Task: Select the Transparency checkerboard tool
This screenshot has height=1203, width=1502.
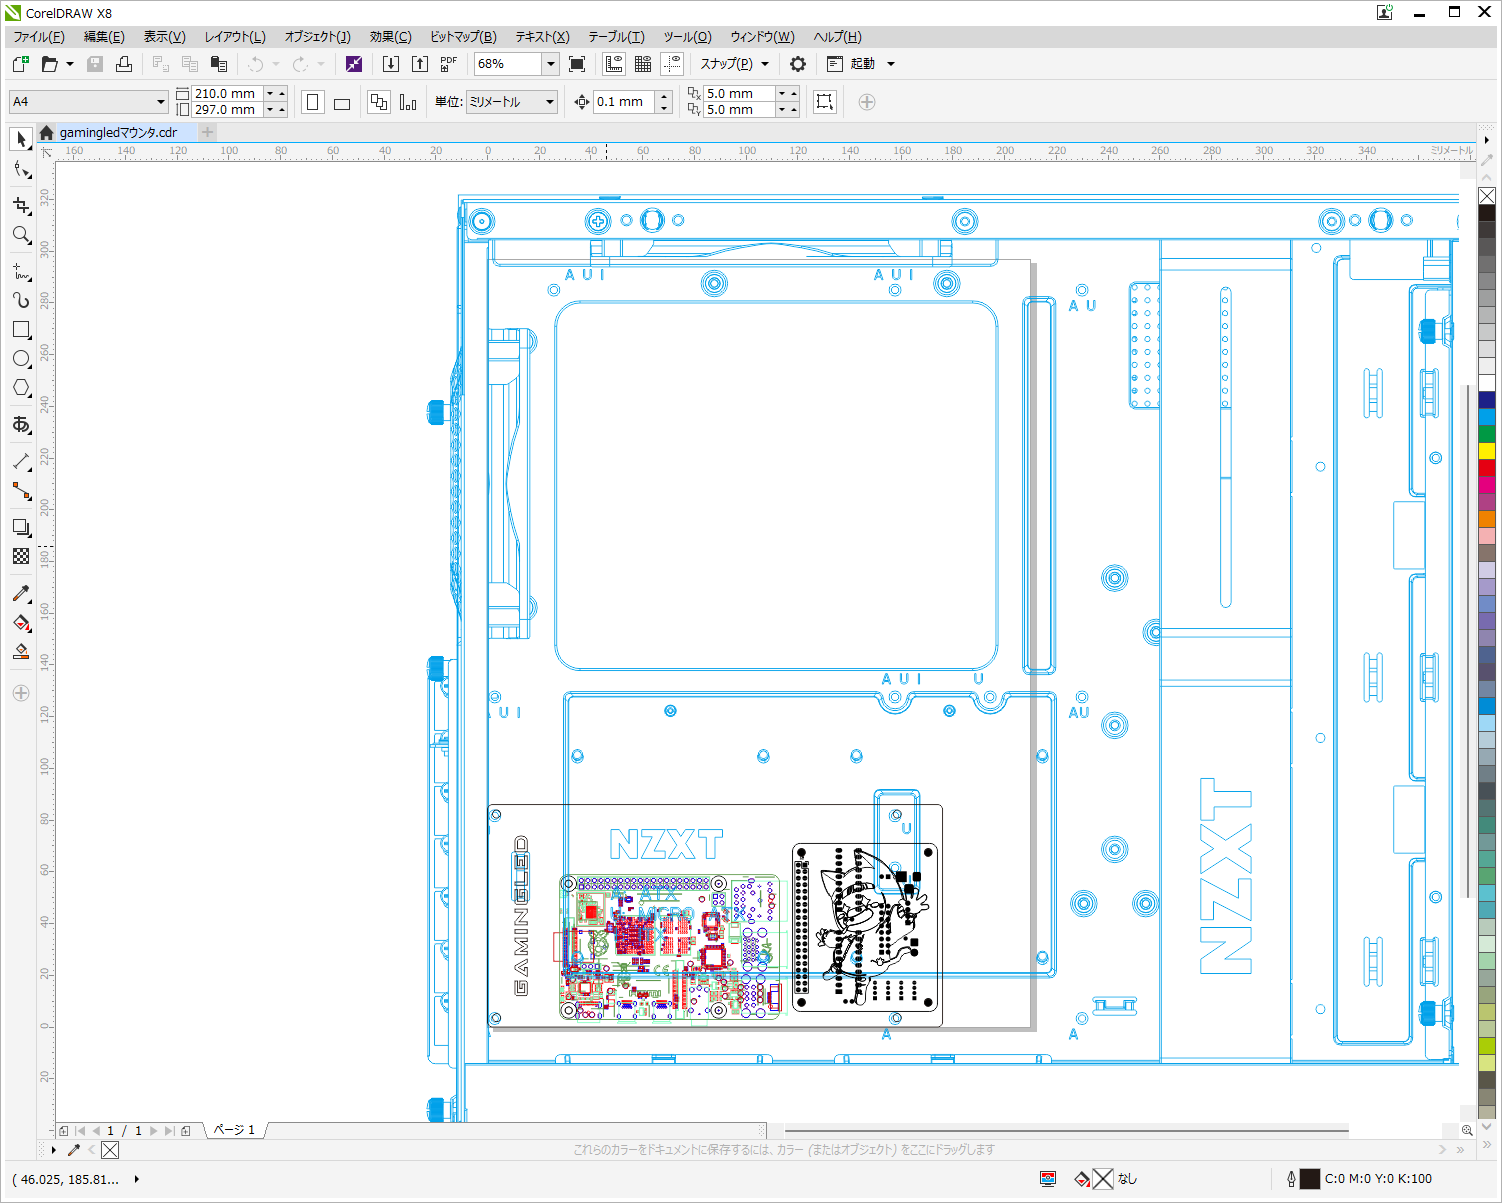Action: 21,556
